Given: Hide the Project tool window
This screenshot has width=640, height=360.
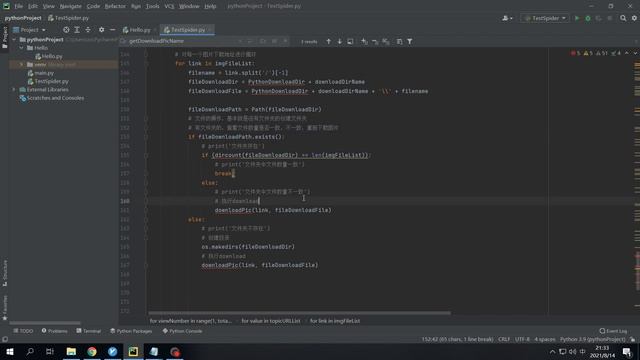Looking at the screenshot, I should 112,30.
